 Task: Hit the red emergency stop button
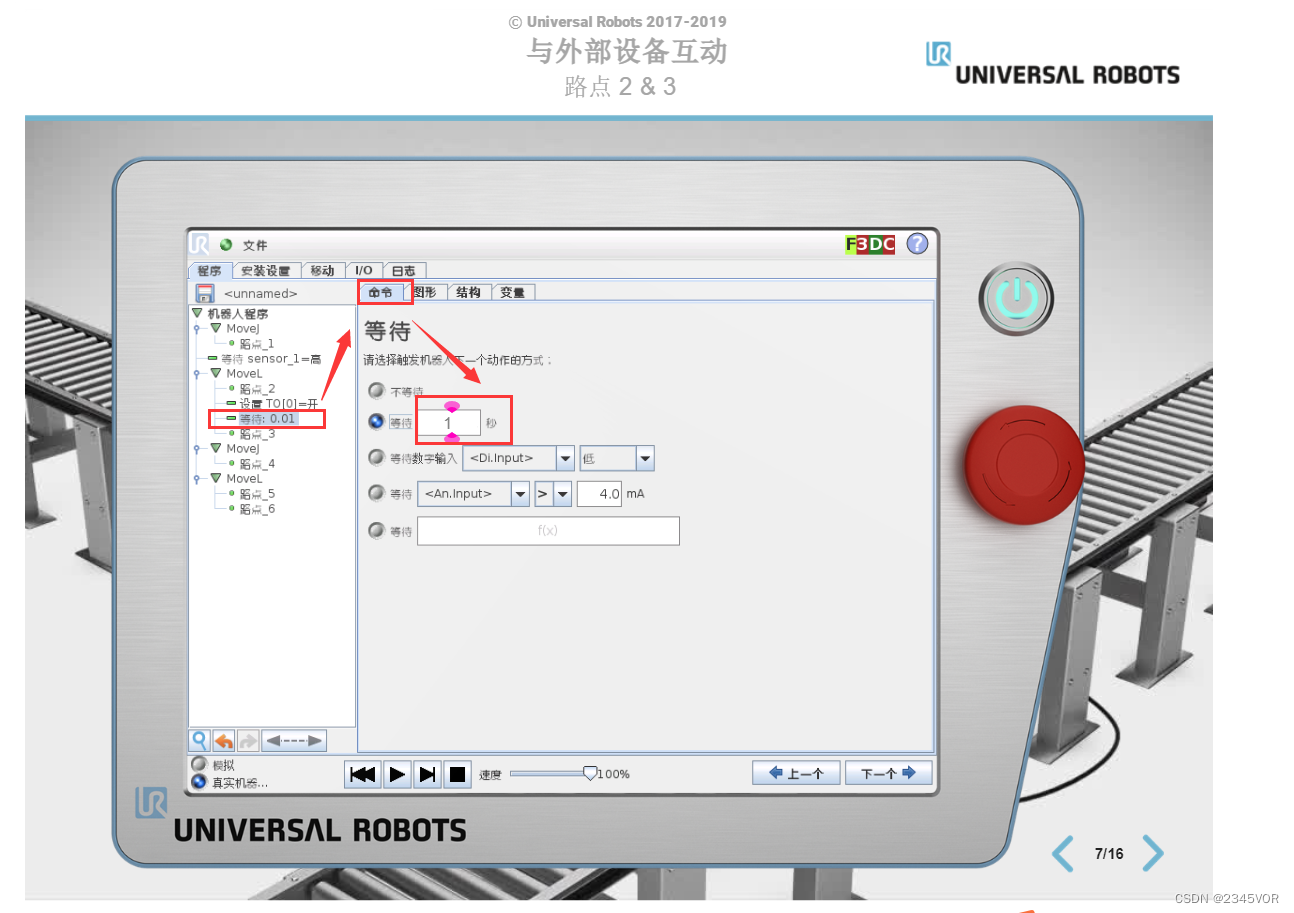(1023, 465)
